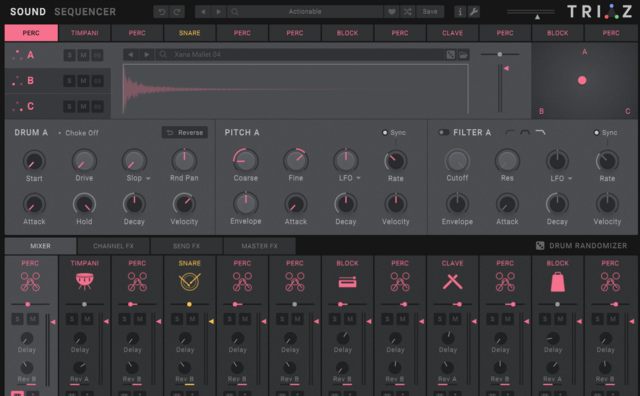Select low-pass filter shape icon

coord(540,132)
